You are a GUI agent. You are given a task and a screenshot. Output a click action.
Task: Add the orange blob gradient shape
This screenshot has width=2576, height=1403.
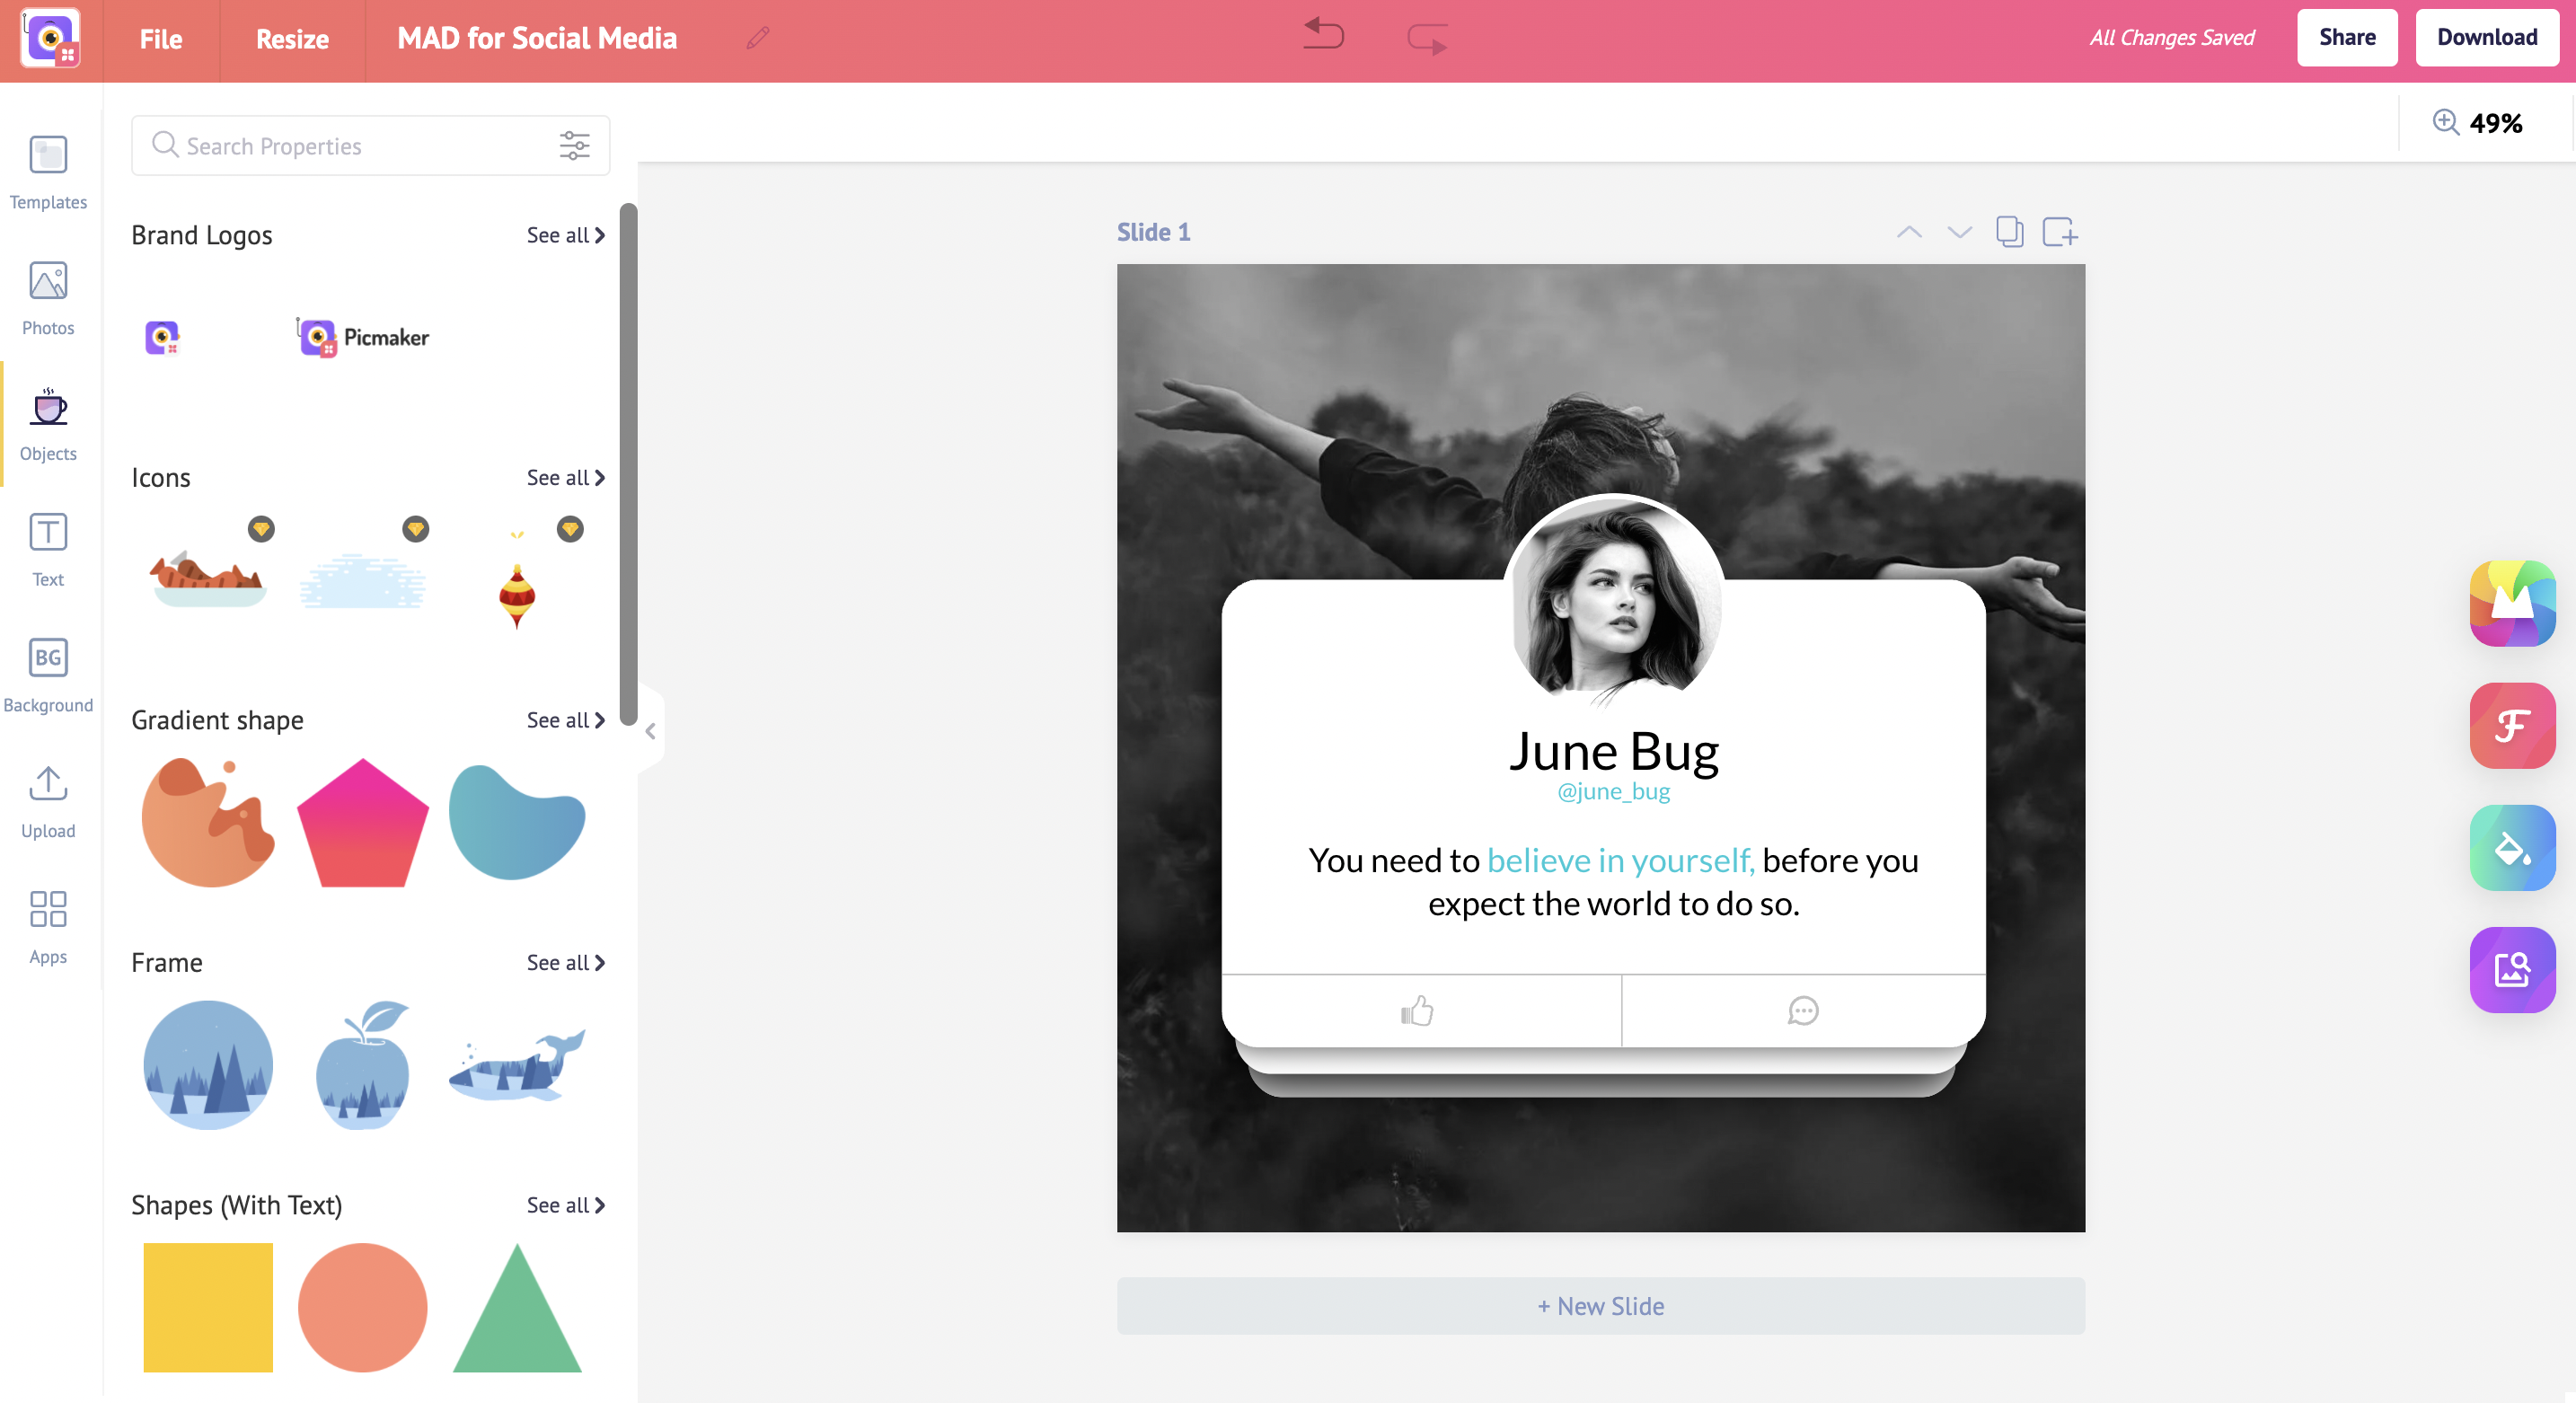(x=208, y=822)
